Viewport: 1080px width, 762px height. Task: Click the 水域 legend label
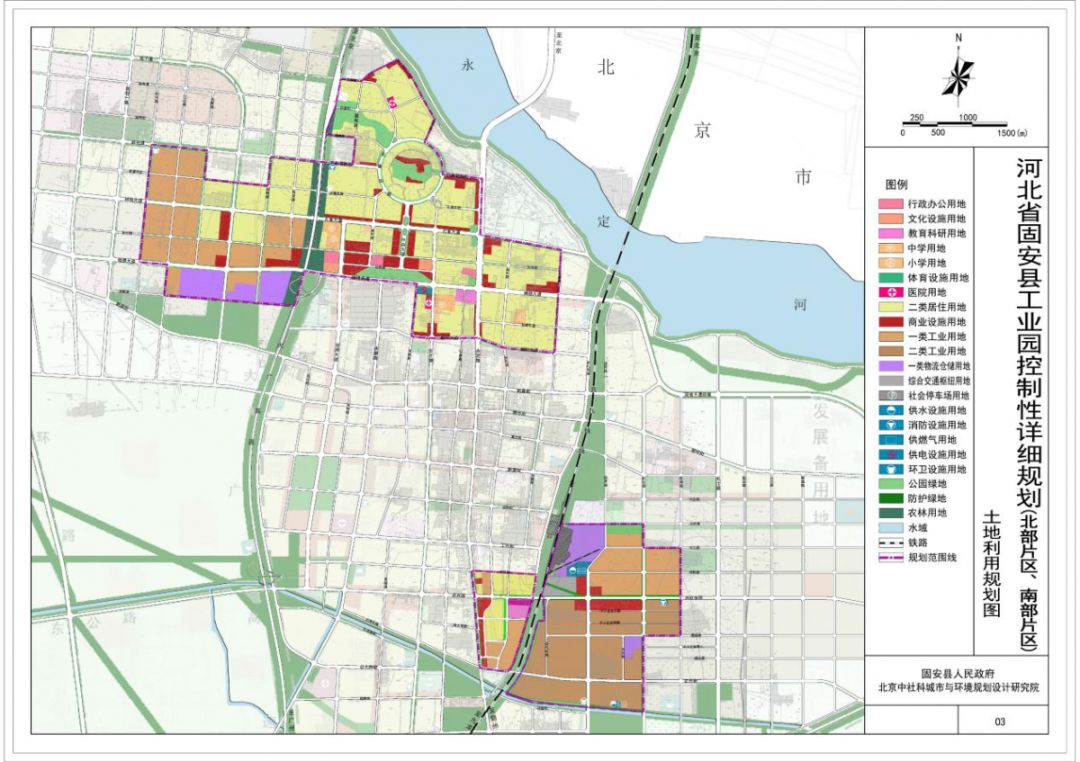pos(917,528)
